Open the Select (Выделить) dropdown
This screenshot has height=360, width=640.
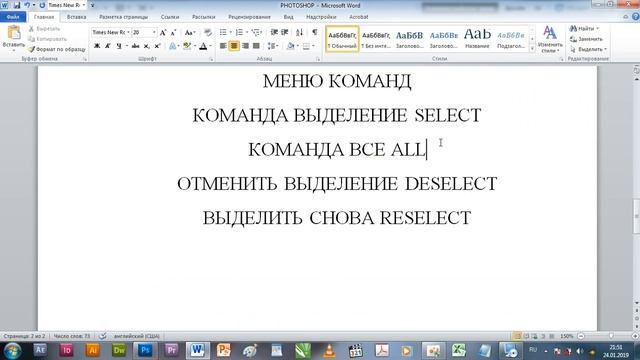(588, 49)
